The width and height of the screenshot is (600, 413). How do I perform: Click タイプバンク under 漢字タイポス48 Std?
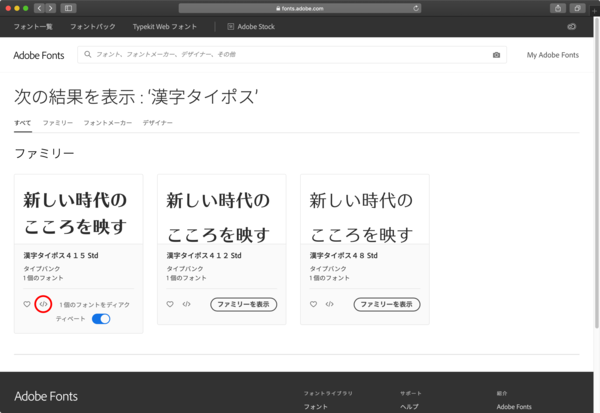click(328, 269)
